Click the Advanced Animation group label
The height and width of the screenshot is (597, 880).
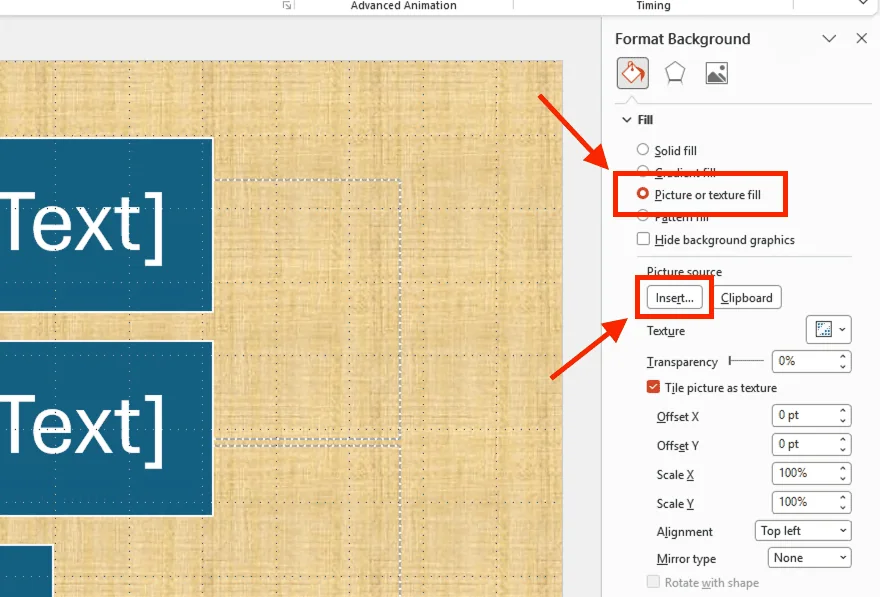(404, 6)
